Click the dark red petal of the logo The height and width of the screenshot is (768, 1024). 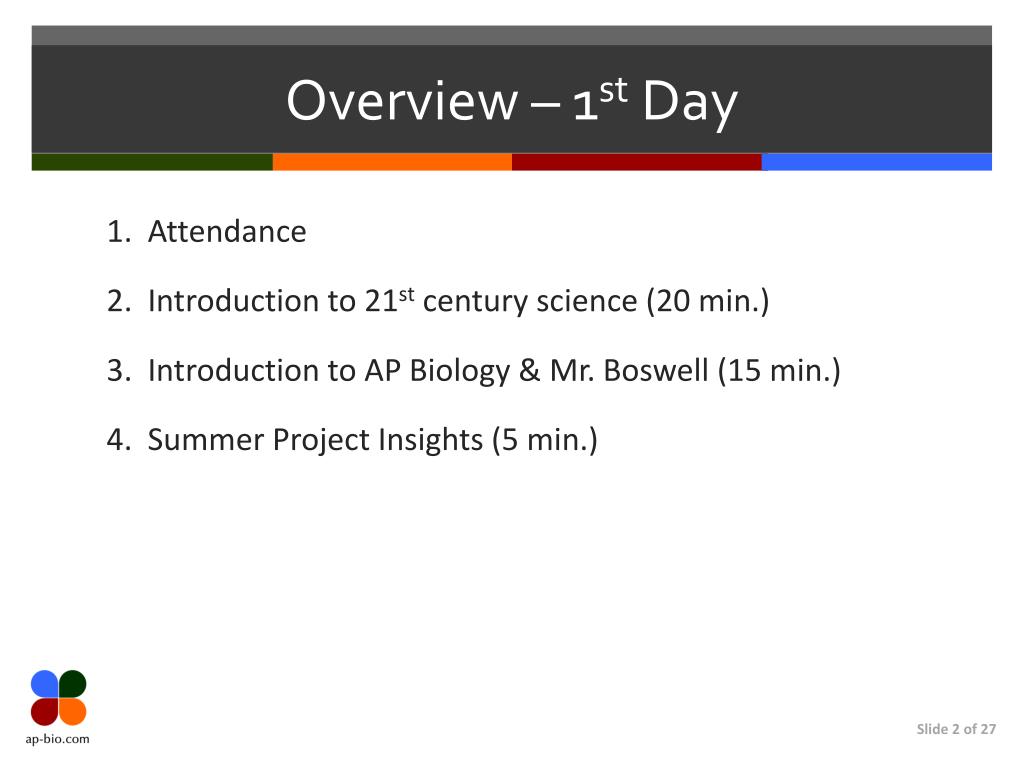(44, 712)
